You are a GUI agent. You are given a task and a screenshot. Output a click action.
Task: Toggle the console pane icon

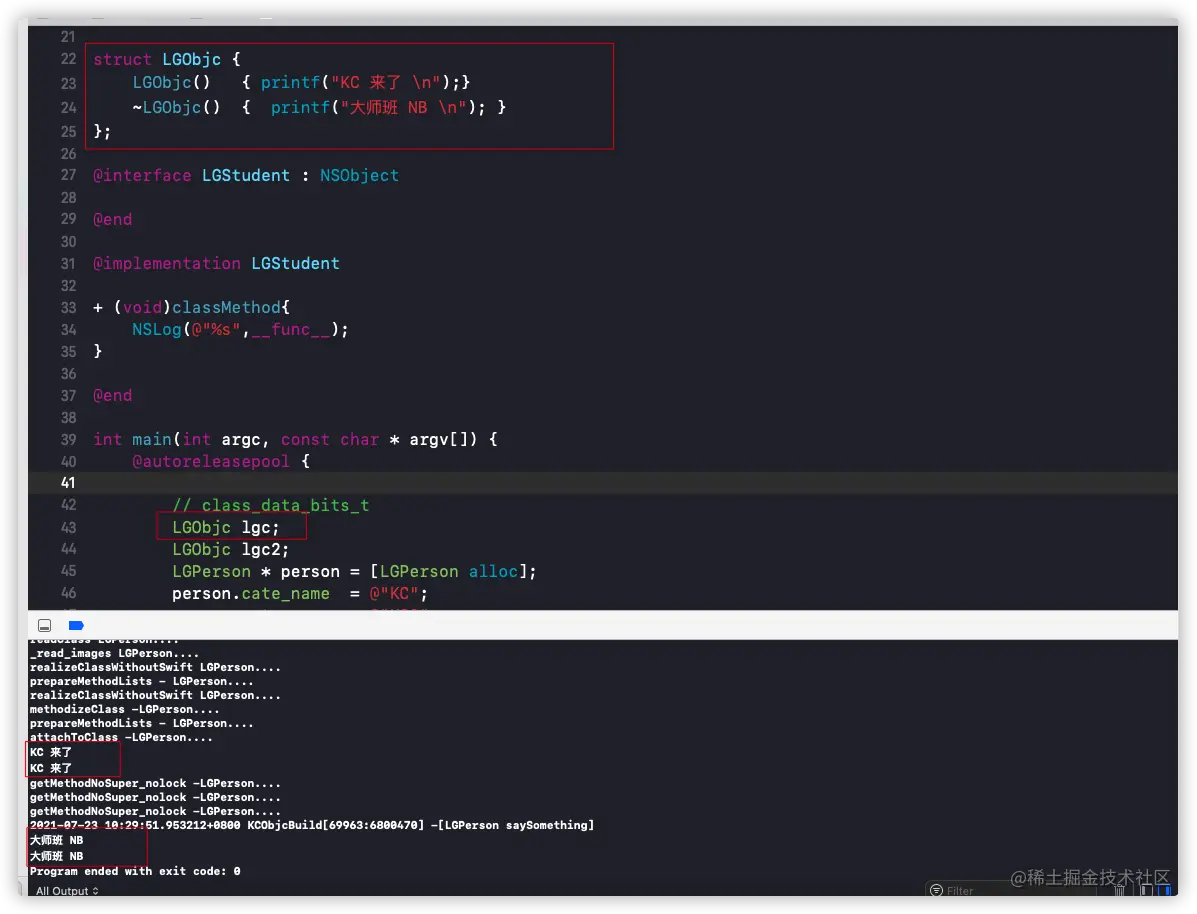[x=1164, y=890]
